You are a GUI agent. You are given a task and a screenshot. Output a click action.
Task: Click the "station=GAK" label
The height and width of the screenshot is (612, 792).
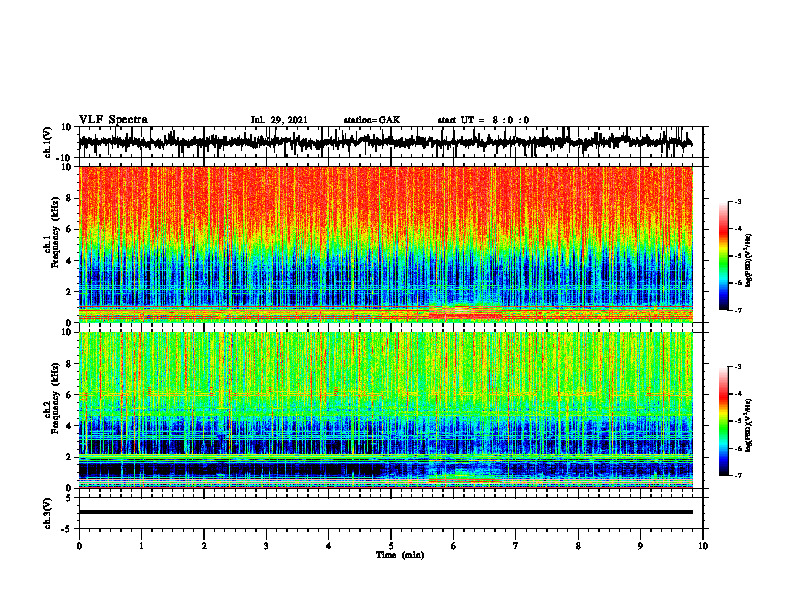point(372,120)
